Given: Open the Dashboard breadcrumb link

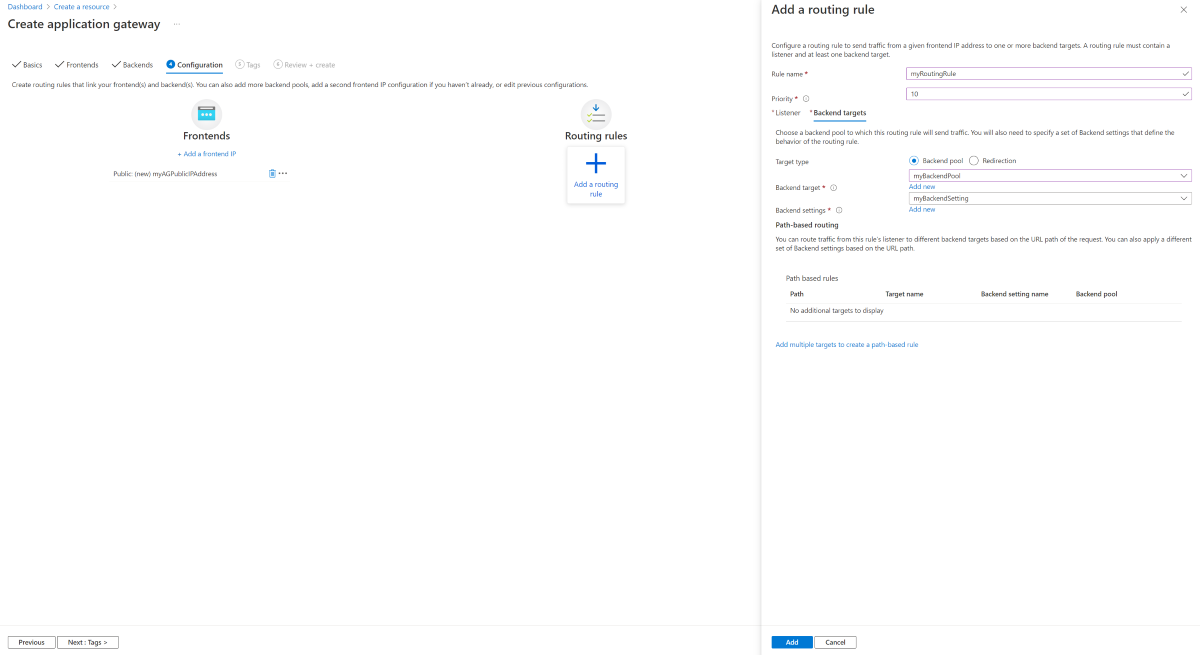Looking at the screenshot, I should tap(25, 6).
